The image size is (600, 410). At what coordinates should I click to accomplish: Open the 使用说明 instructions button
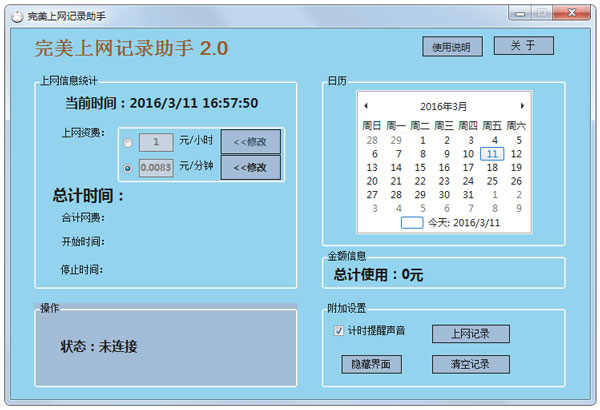(x=452, y=47)
